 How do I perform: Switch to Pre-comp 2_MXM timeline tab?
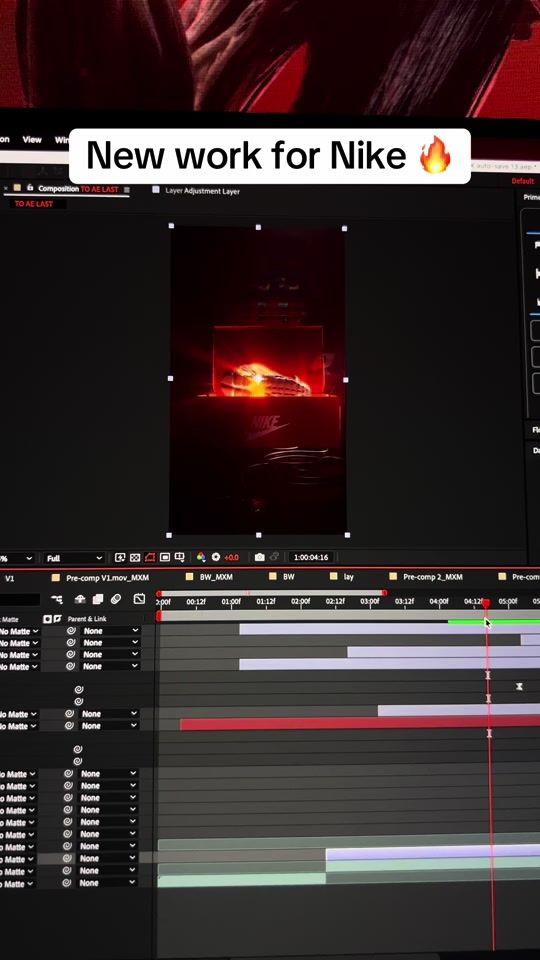pos(433,577)
